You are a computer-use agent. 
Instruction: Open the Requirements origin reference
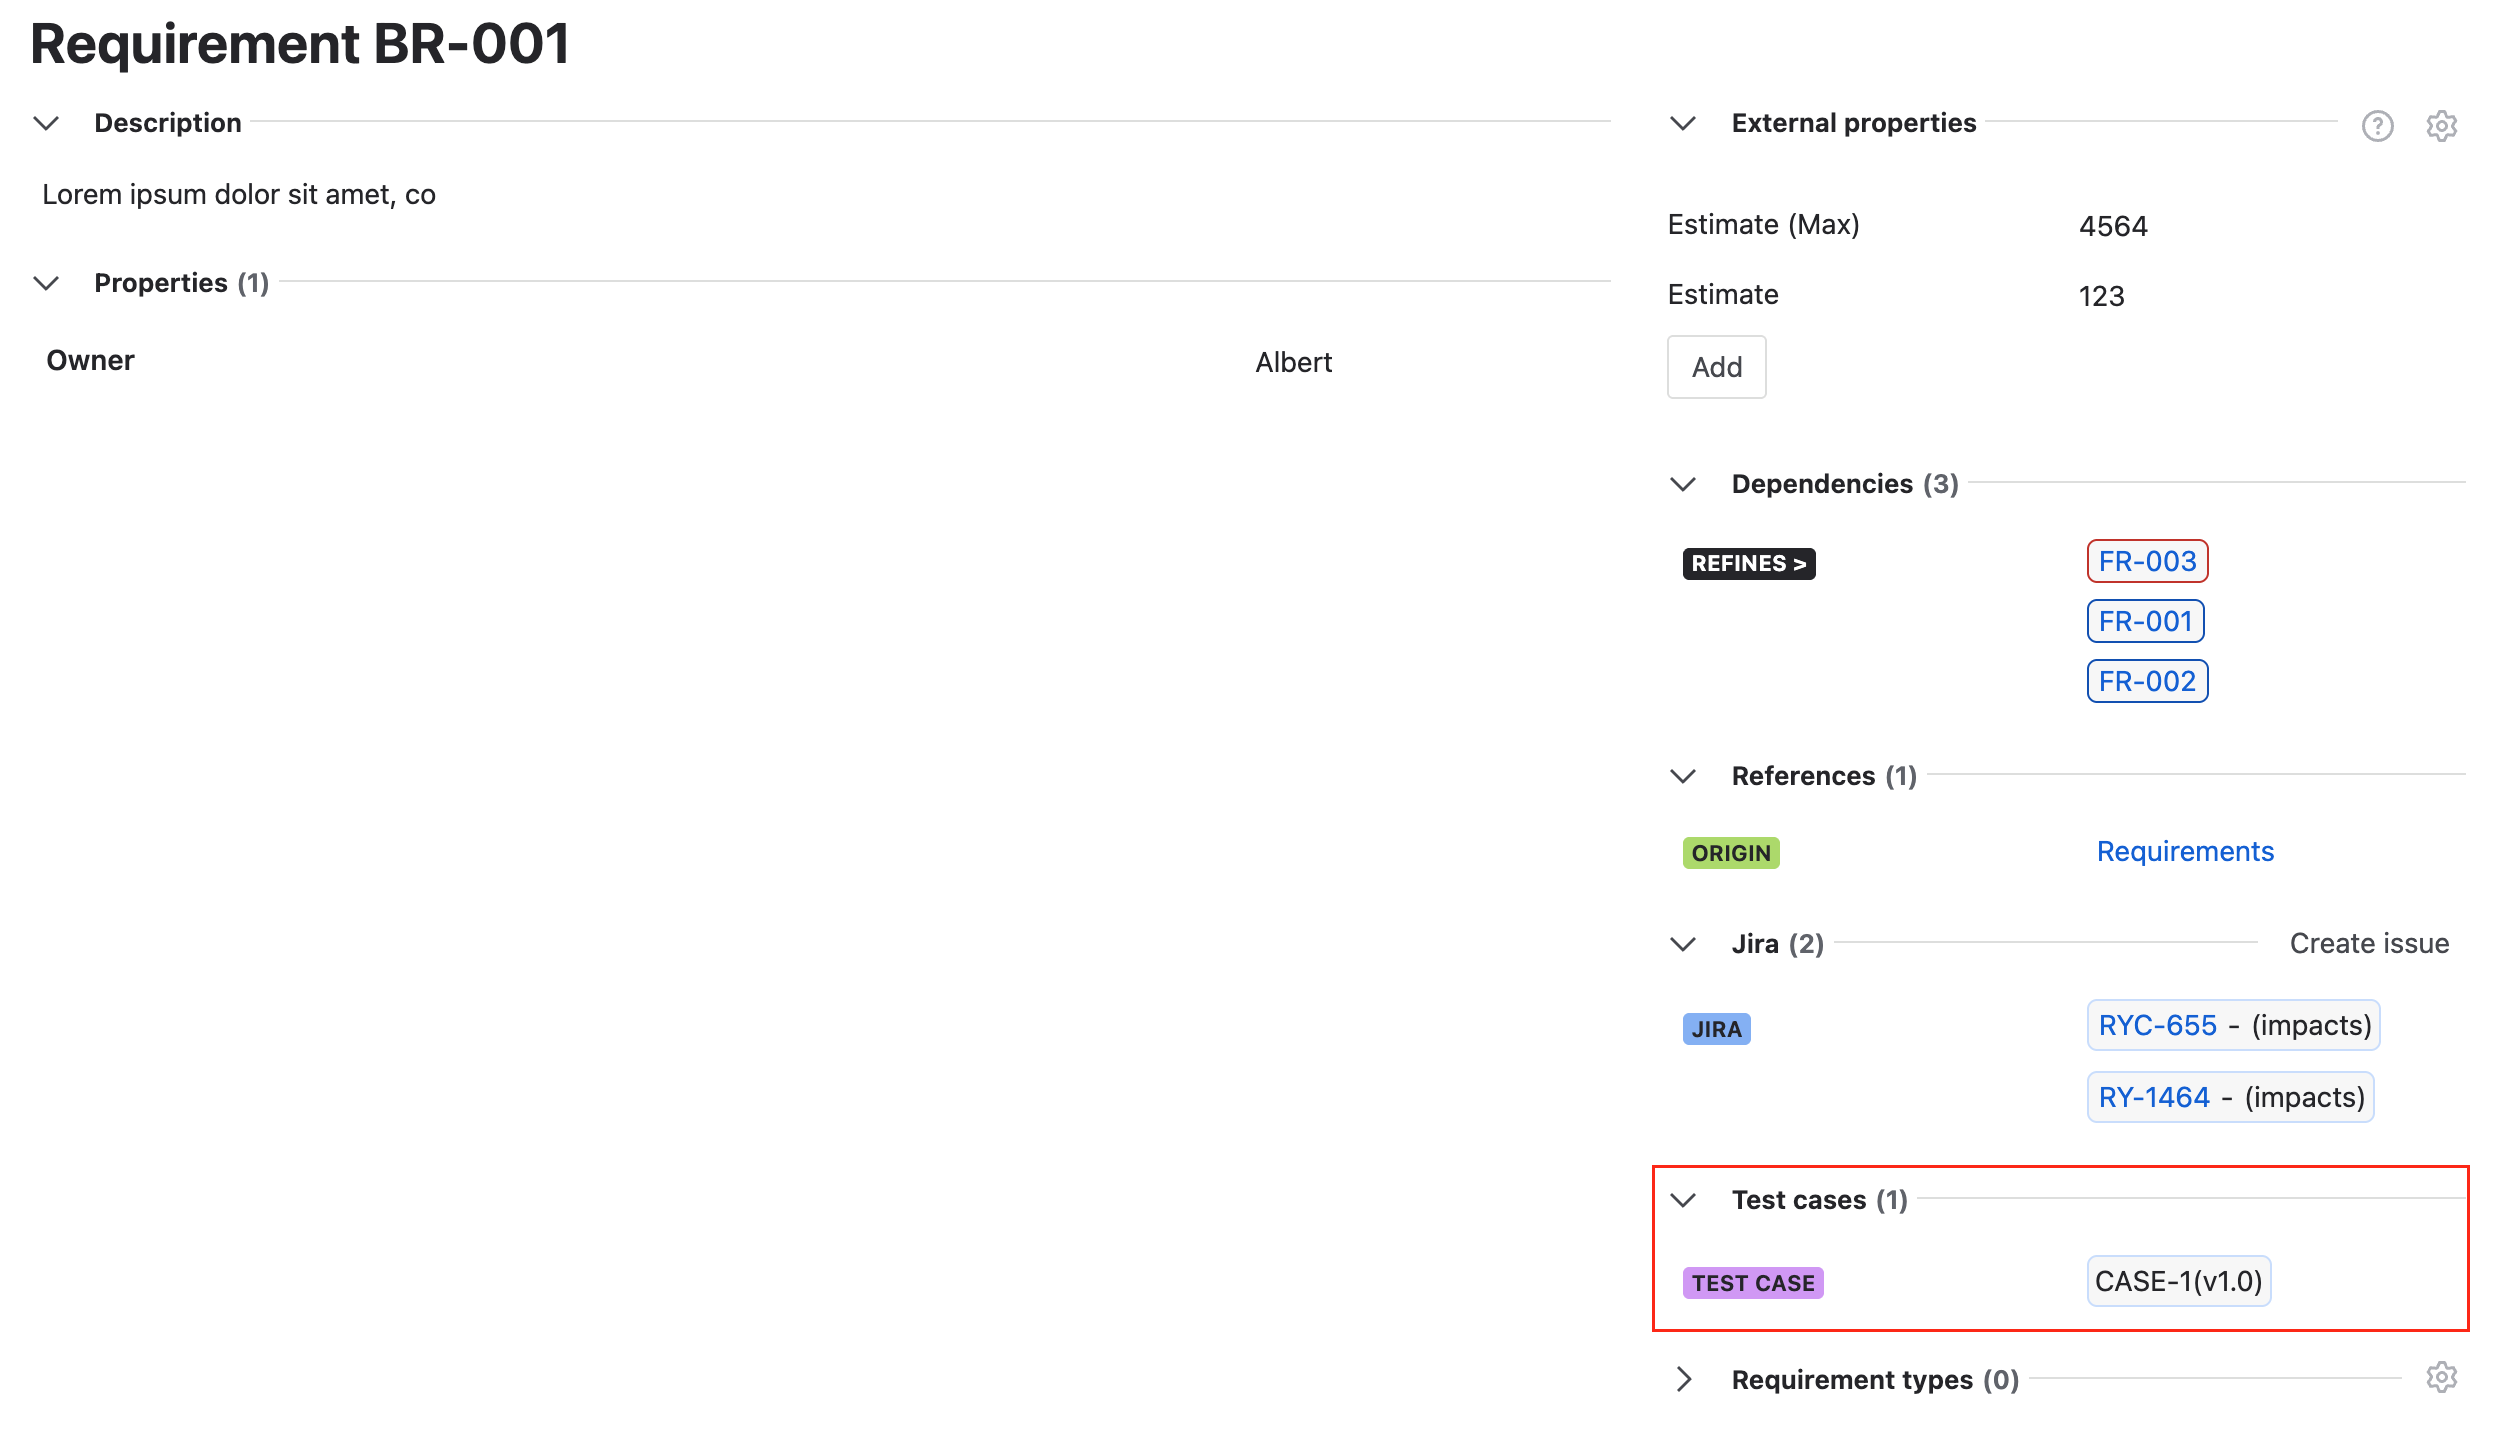(x=2185, y=850)
